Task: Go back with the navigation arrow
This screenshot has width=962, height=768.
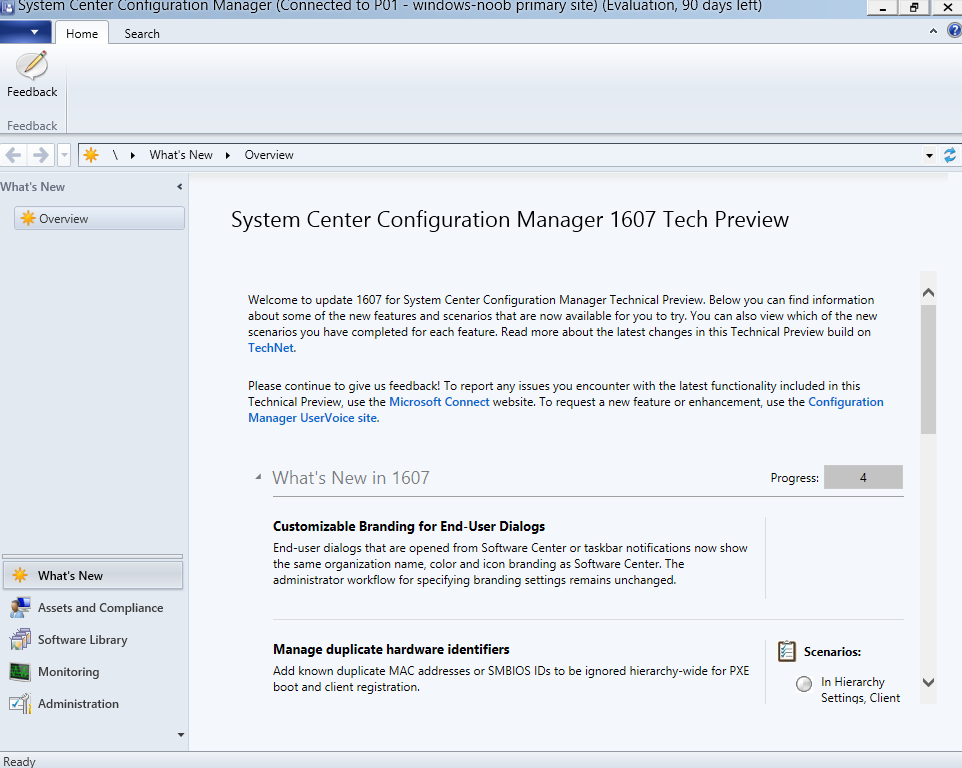Action: [13, 155]
